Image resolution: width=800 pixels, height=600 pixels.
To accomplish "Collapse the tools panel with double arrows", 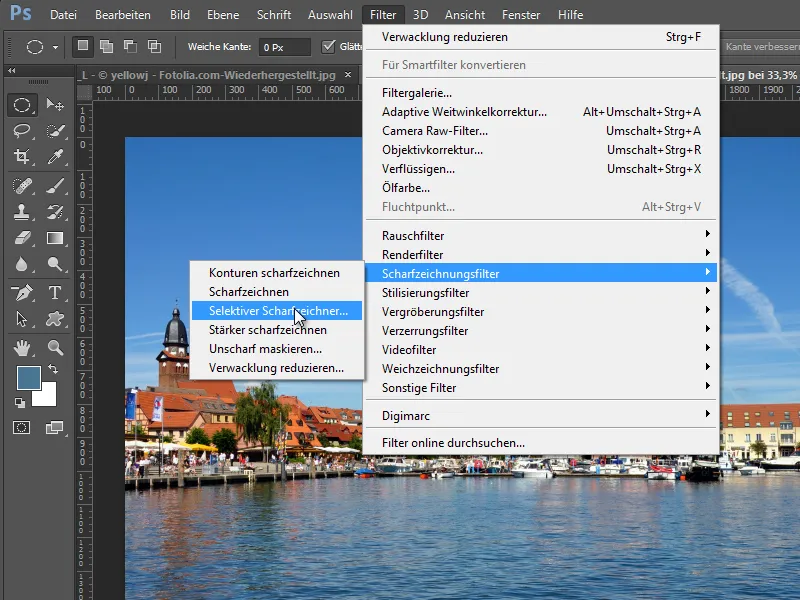I will point(11,70).
